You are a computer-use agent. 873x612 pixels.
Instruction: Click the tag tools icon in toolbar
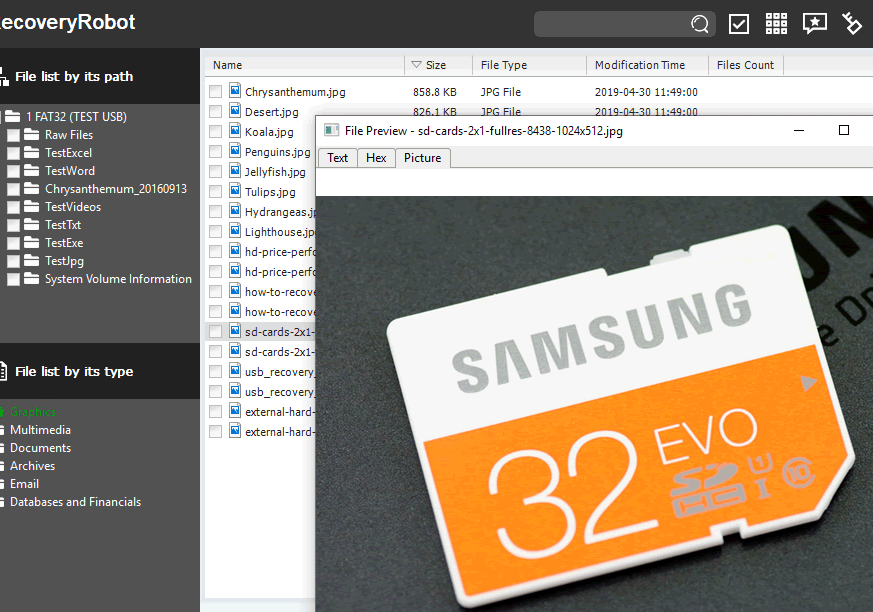[x=852, y=23]
